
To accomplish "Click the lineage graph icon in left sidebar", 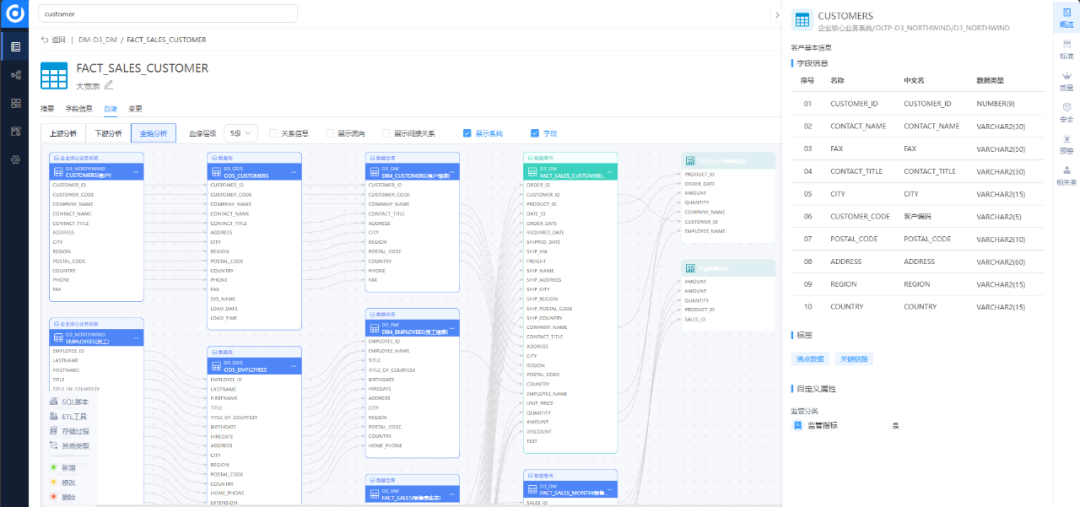I will (15, 75).
